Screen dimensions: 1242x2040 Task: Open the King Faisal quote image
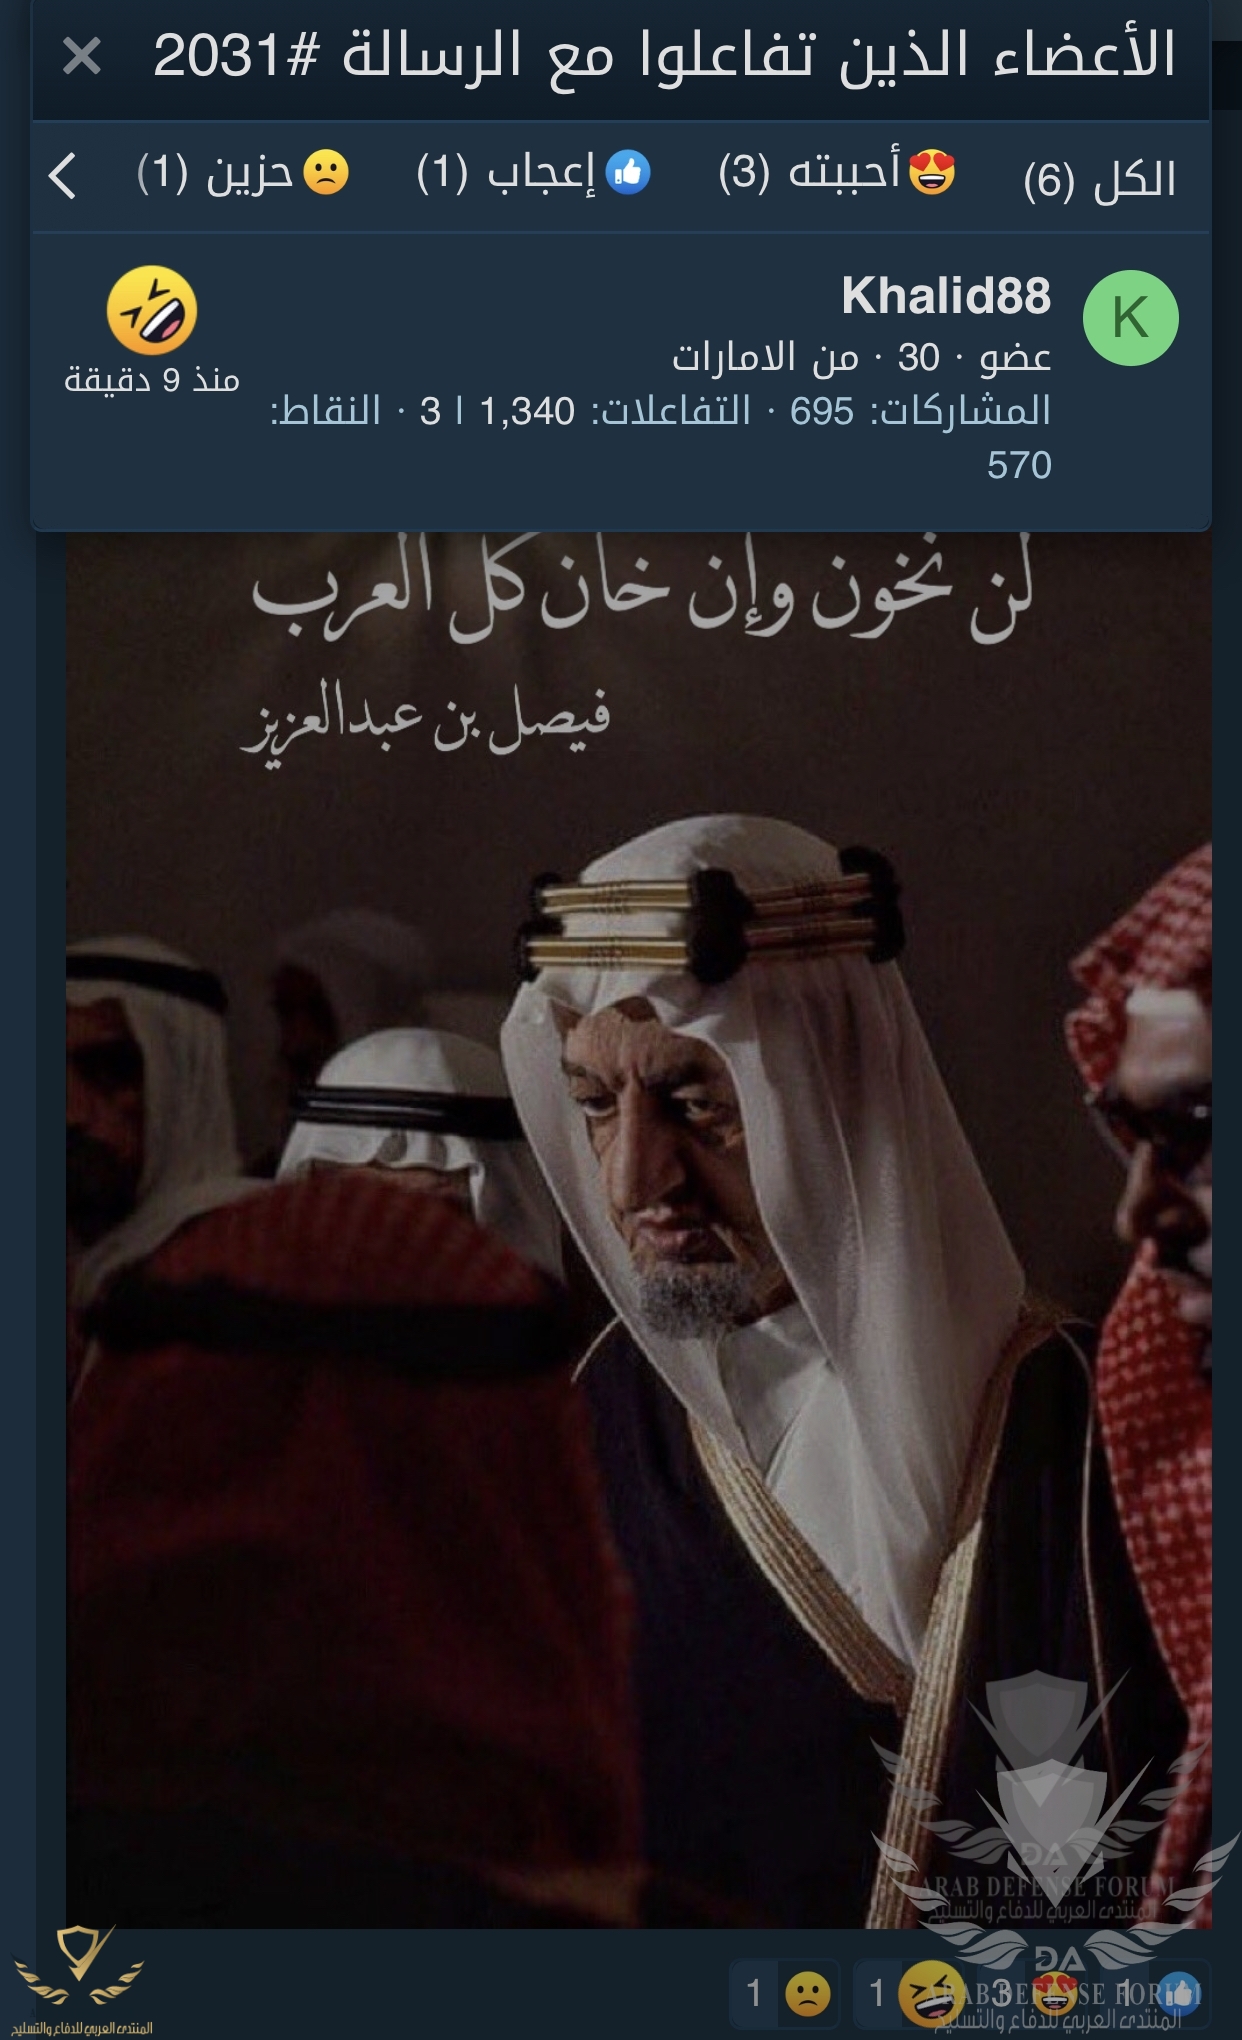[639, 1230]
